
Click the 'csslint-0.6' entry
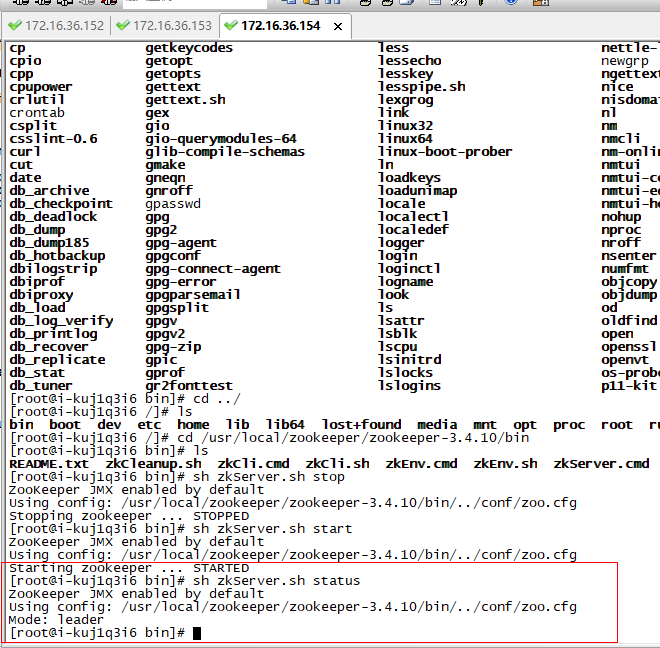point(53,139)
